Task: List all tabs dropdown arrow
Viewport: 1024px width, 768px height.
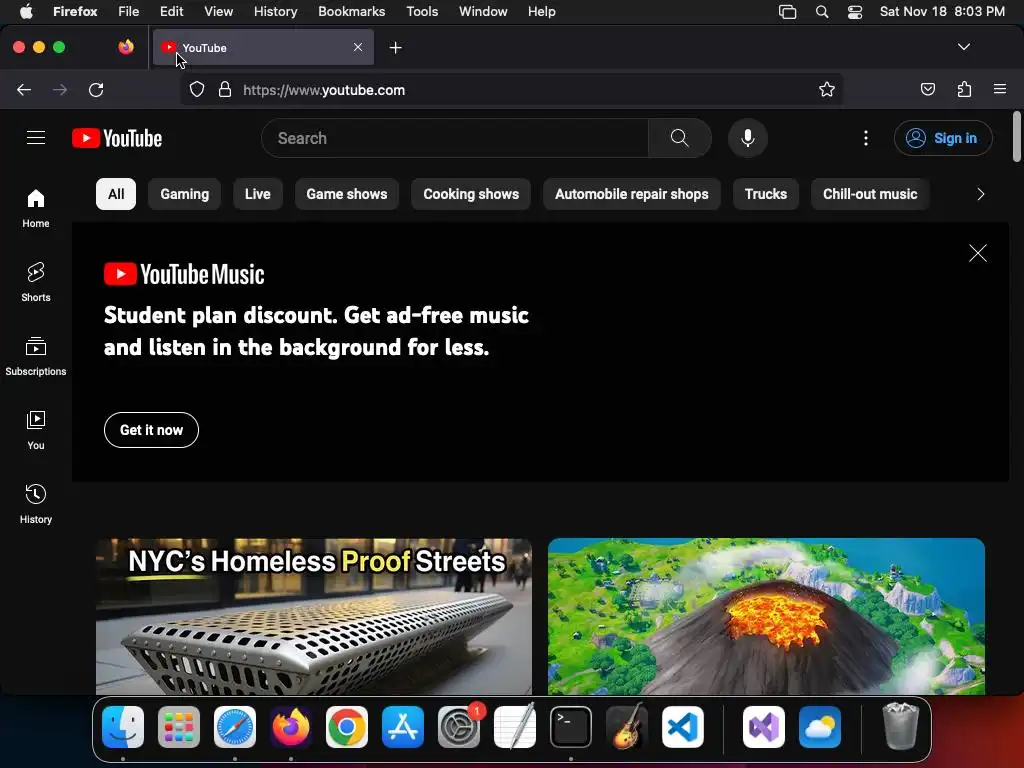Action: click(x=964, y=47)
